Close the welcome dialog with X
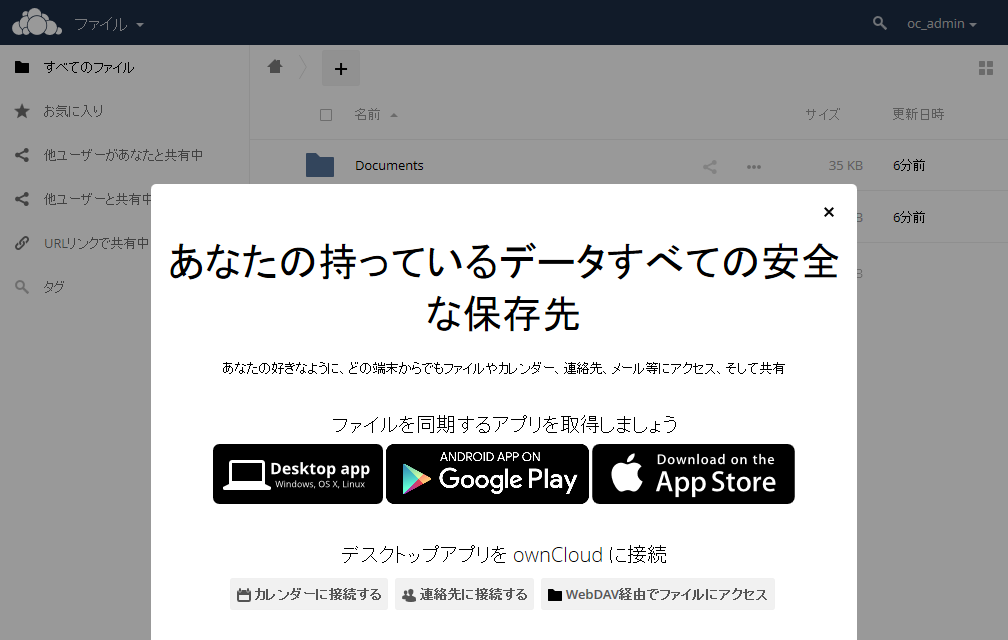This screenshot has width=1008, height=640. coord(829,212)
